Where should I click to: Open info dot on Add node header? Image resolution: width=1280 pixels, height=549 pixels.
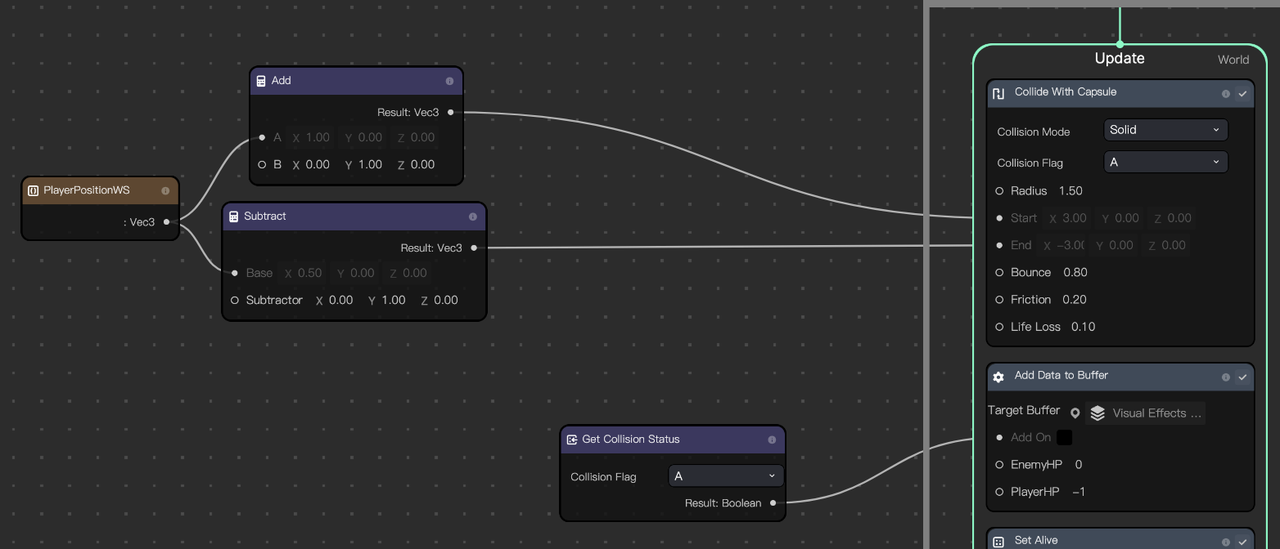449,81
